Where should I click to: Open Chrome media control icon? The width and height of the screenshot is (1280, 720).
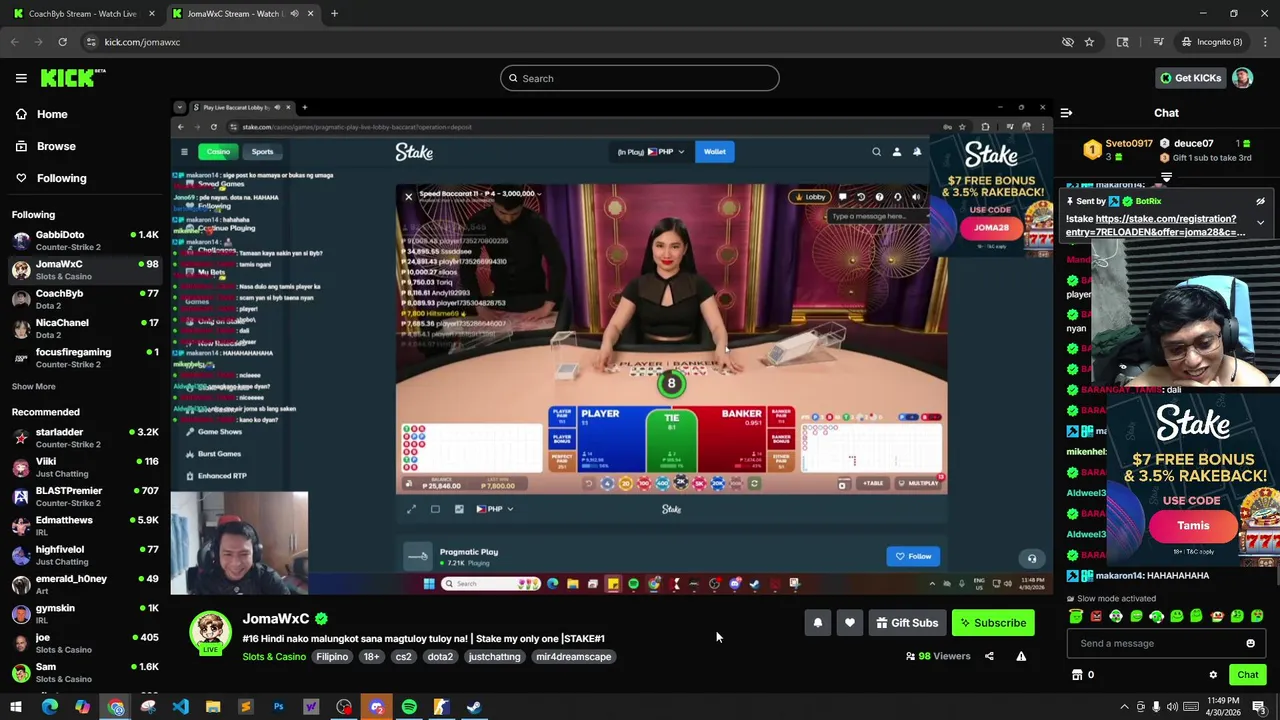coord(1158,42)
